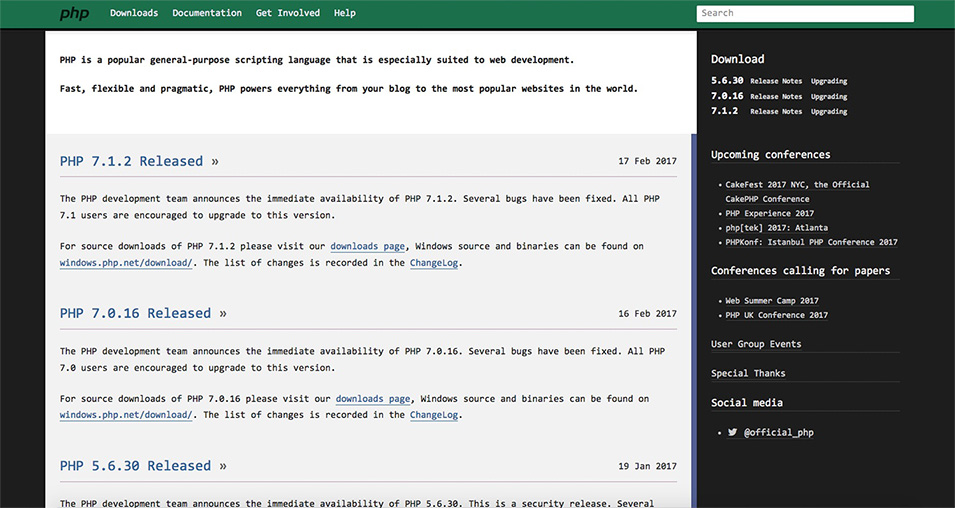Open PHP 7.0.16 Released headline
This screenshot has width=955, height=508.
(x=143, y=313)
